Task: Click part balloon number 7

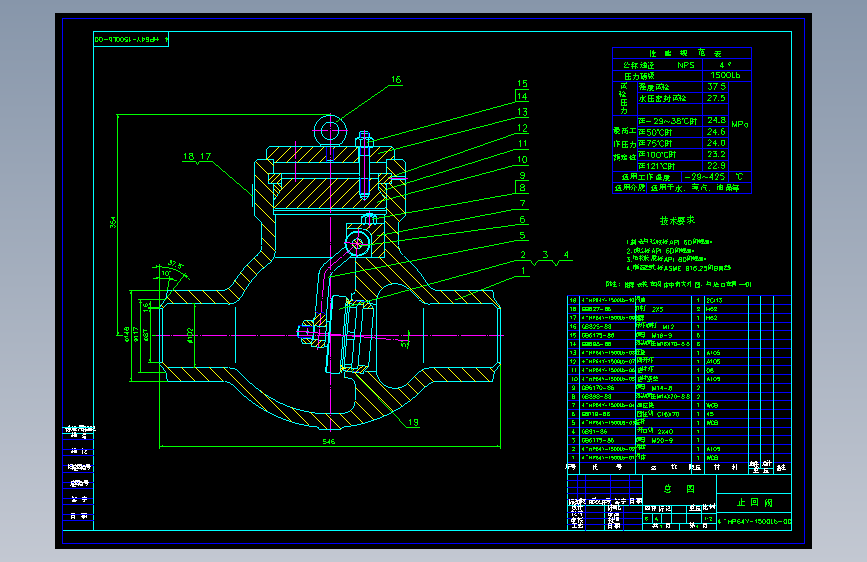Action: [522, 203]
